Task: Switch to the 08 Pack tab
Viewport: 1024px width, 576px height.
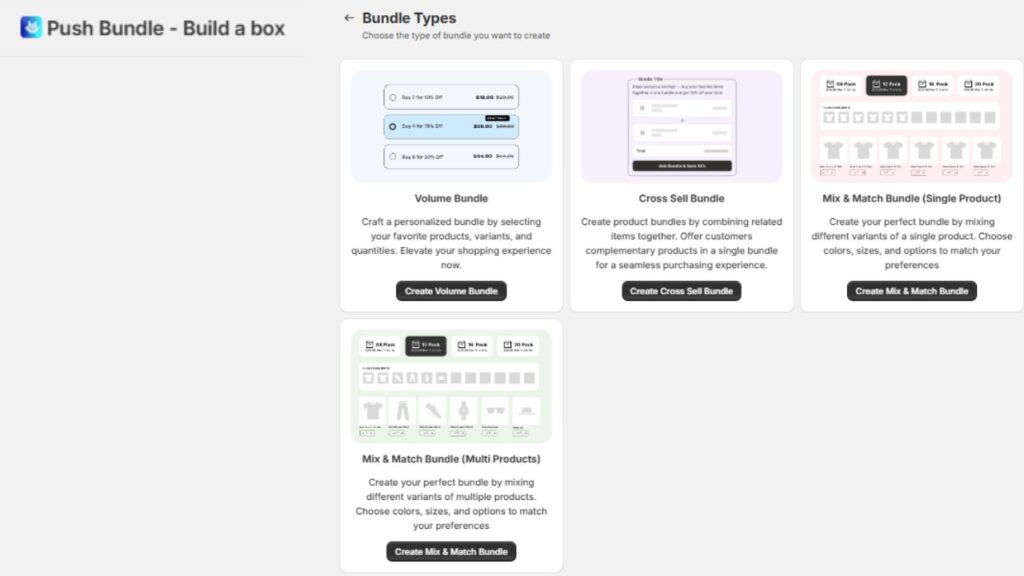Action: [x=840, y=83]
